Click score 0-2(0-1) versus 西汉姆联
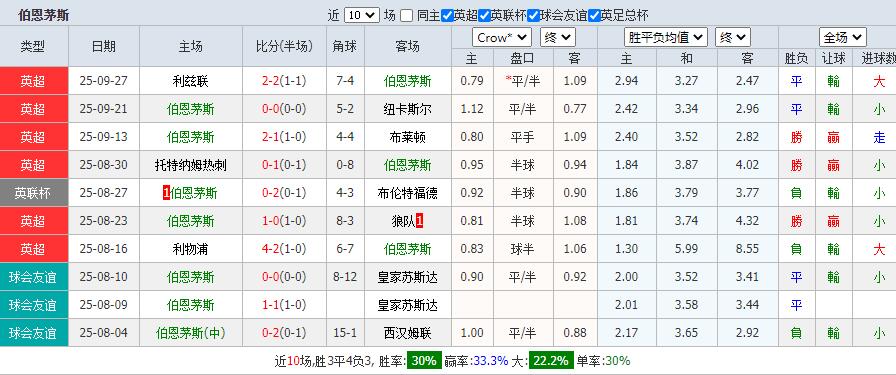 [x=284, y=333]
